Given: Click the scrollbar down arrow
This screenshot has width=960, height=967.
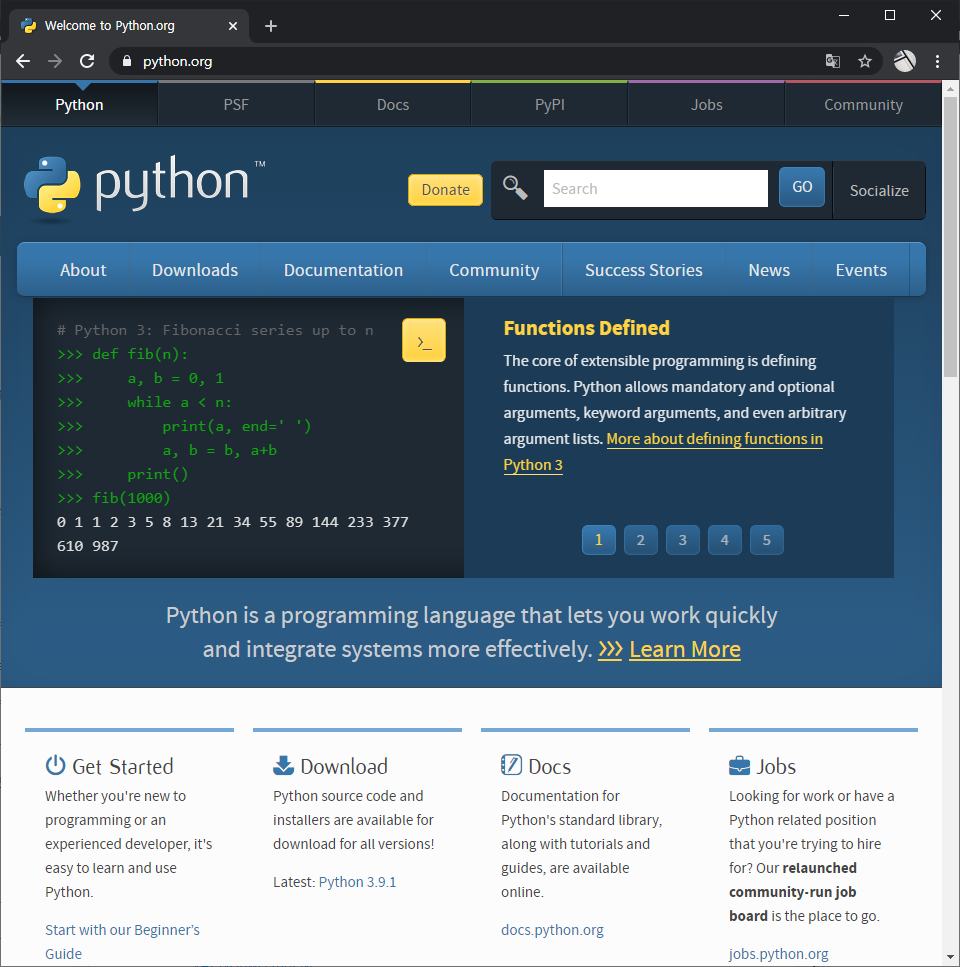Looking at the screenshot, I should pyautogui.click(x=950, y=958).
